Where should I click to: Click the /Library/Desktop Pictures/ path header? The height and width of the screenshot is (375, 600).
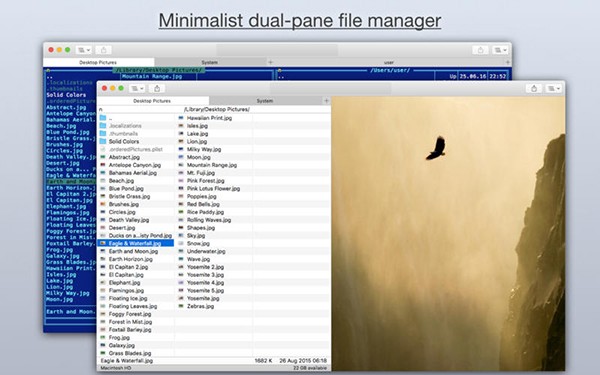(217, 109)
